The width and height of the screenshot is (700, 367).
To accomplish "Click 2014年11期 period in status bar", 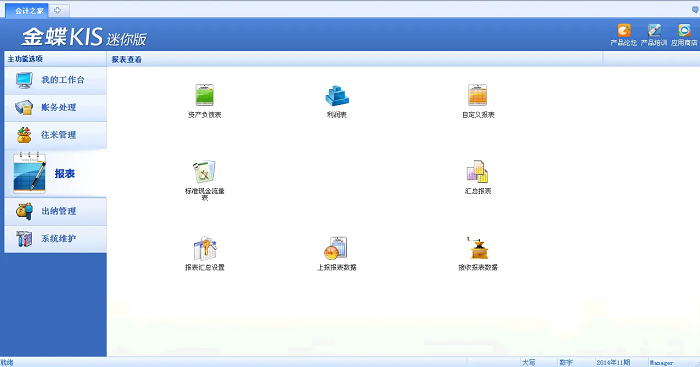I will point(613,363).
